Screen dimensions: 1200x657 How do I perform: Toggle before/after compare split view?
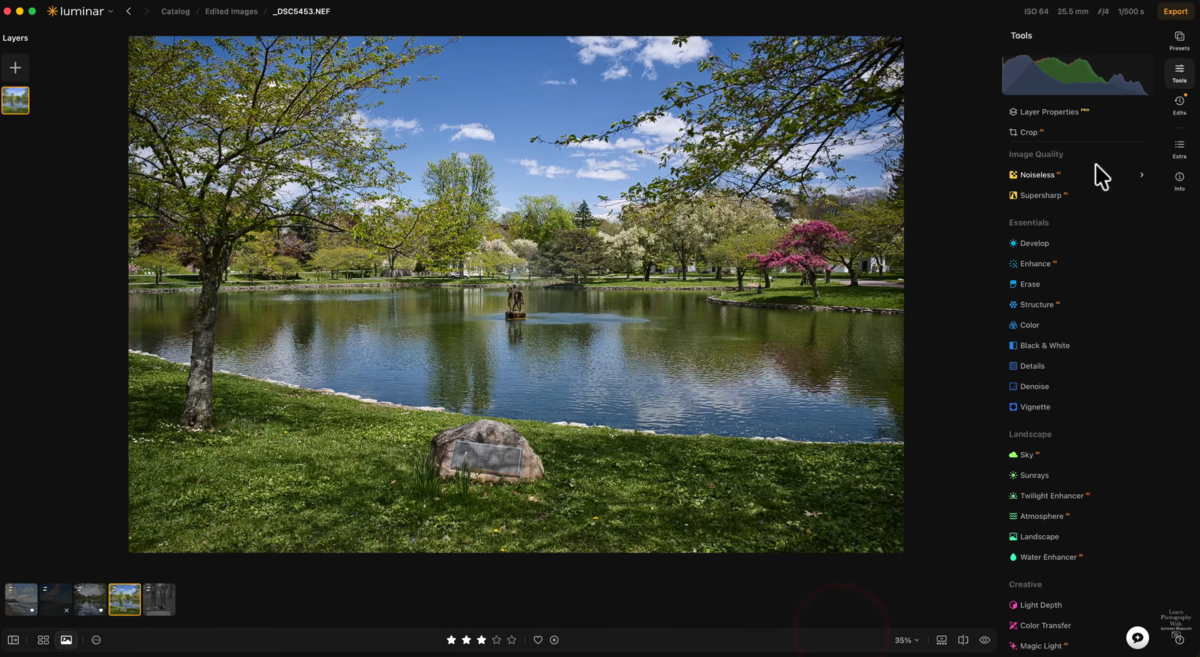(x=963, y=640)
